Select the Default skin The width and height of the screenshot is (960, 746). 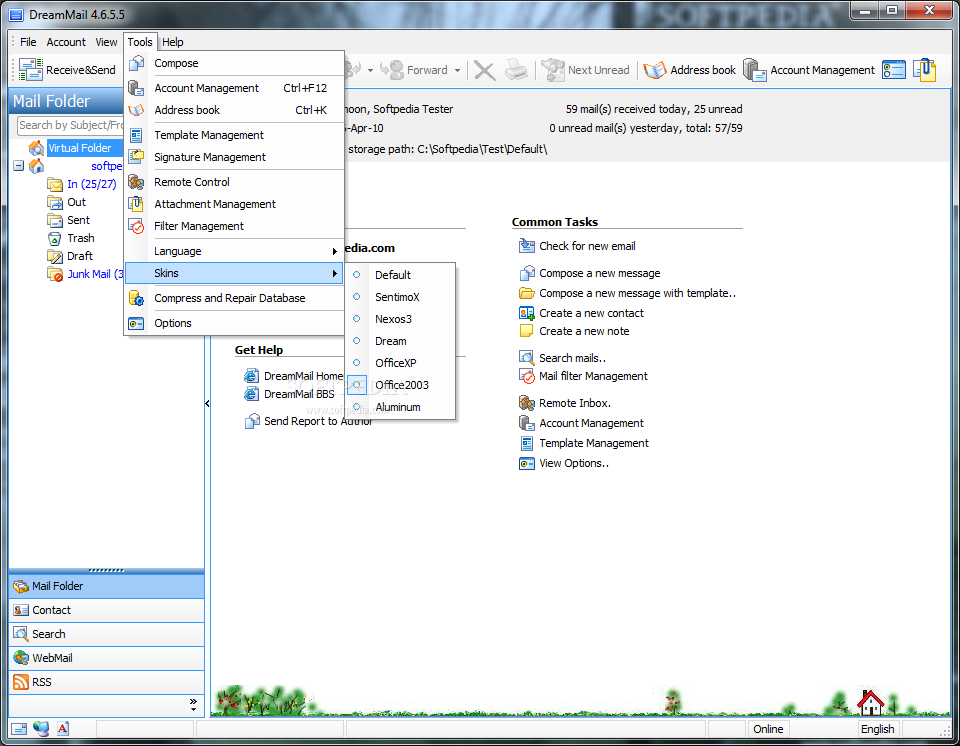pyautogui.click(x=400, y=275)
